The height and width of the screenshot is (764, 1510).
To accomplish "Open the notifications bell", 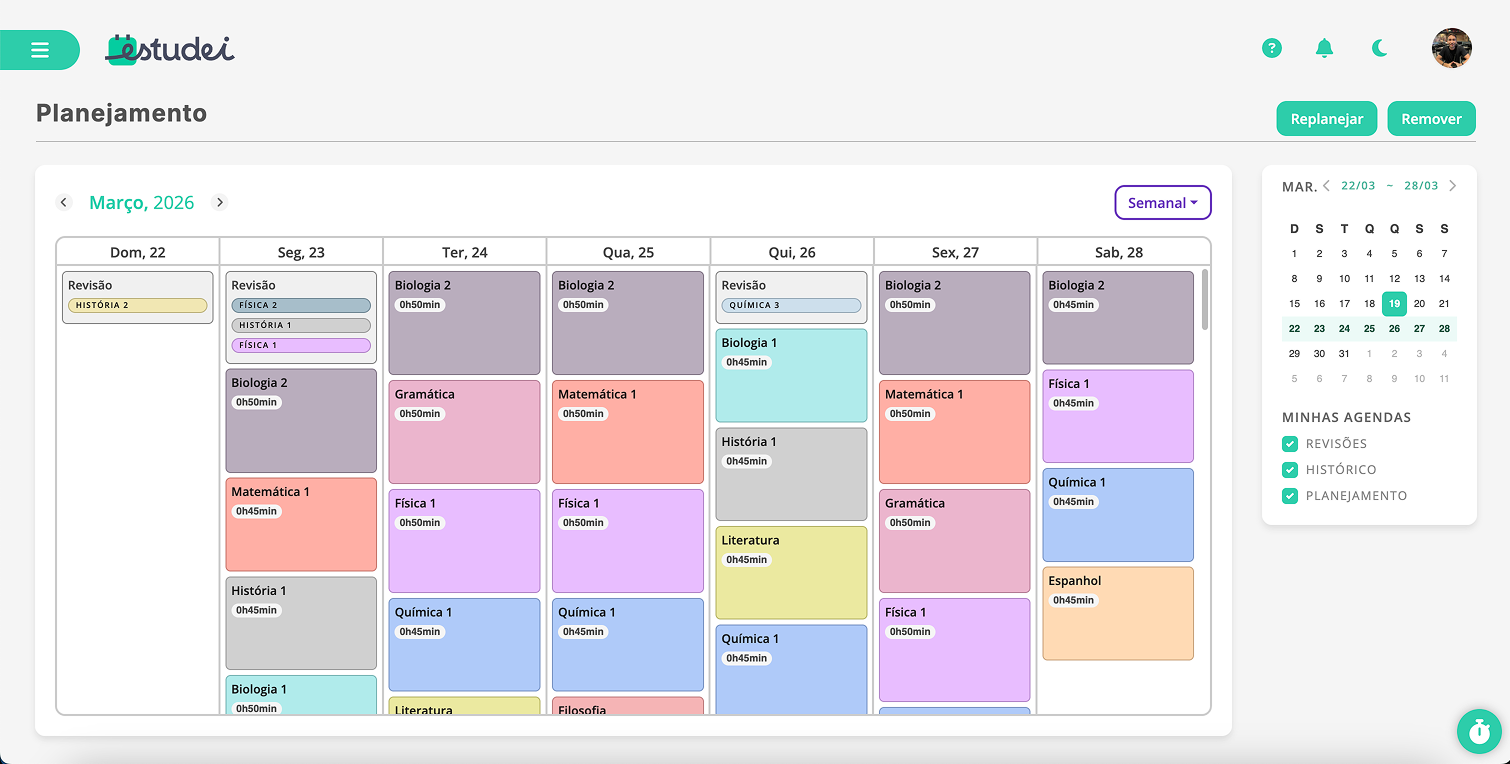I will pos(1325,48).
